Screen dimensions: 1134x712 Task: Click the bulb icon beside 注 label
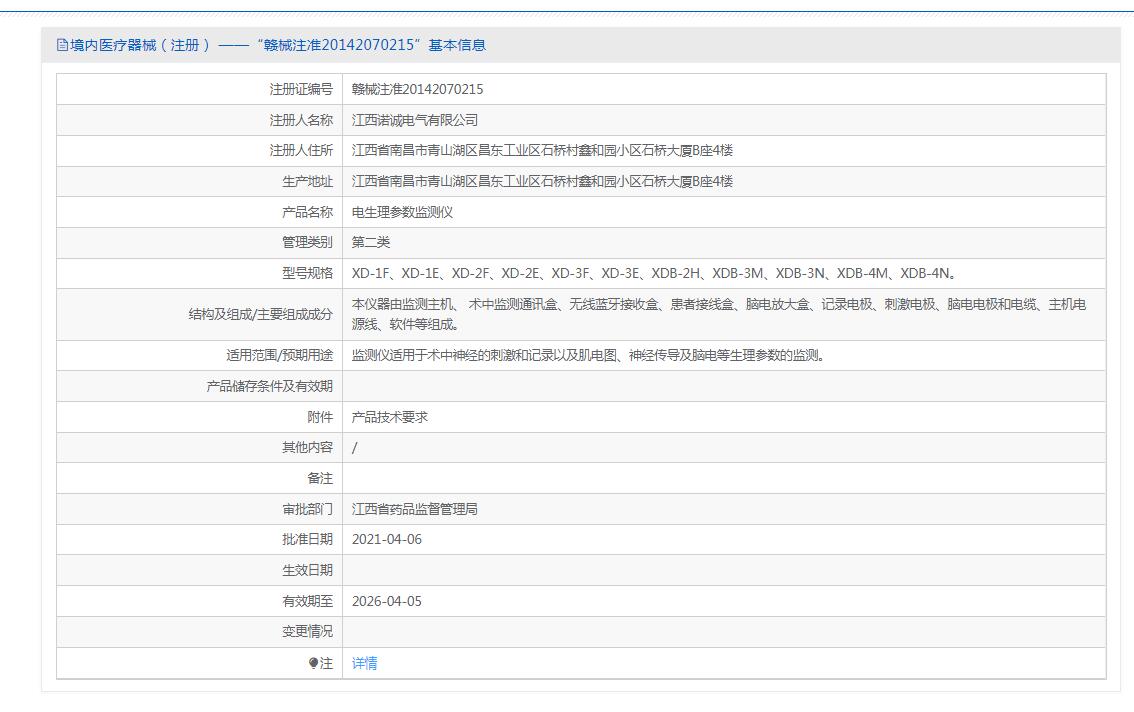tap(313, 663)
